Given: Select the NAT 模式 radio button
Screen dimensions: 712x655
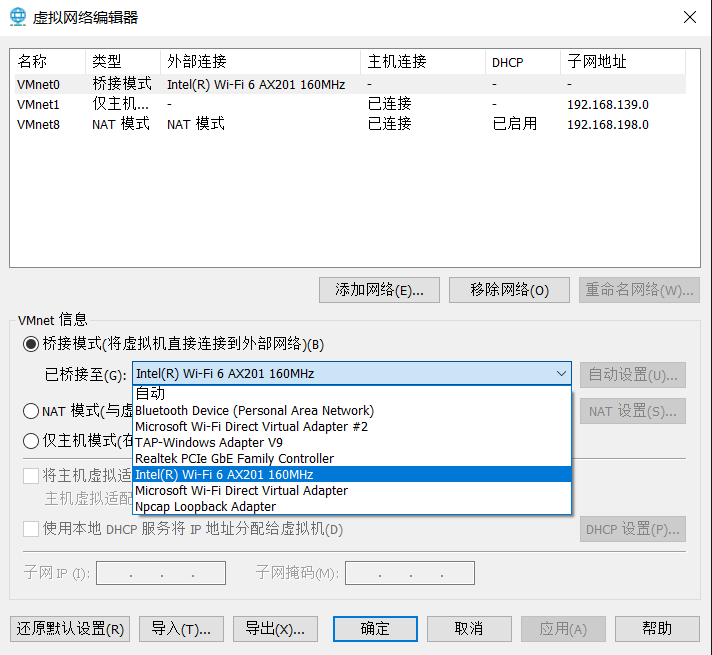Looking at the screenshot, I should (x=31, y=411).
